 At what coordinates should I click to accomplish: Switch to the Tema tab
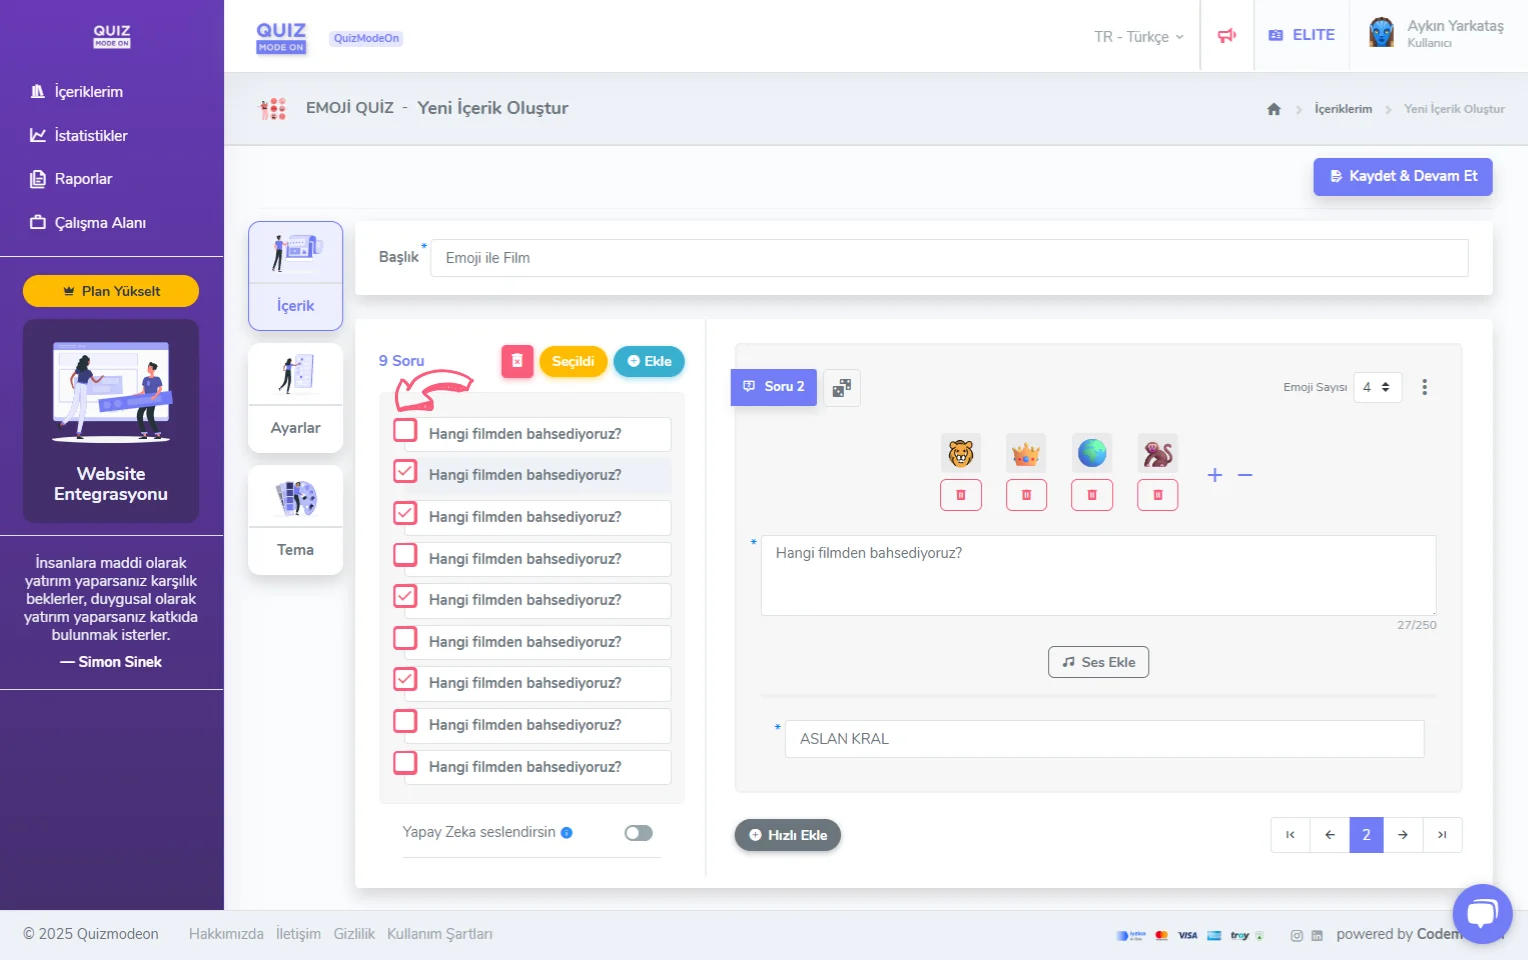[295, 519]
